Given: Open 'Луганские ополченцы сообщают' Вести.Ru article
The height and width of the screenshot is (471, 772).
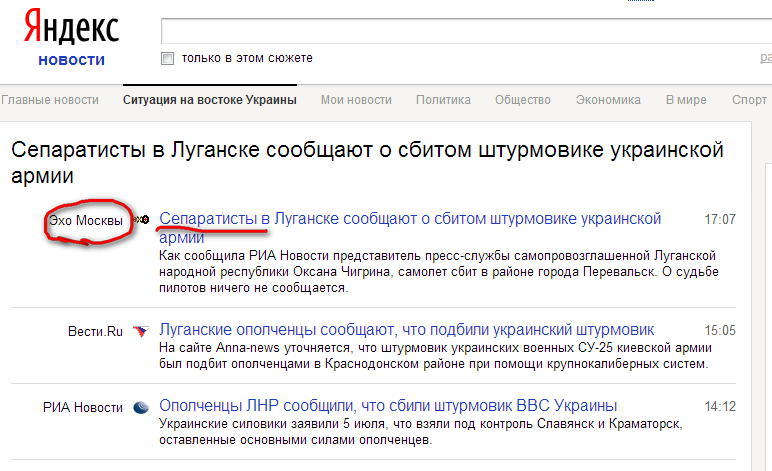Looking at the screenshot, I should [407, 329].
